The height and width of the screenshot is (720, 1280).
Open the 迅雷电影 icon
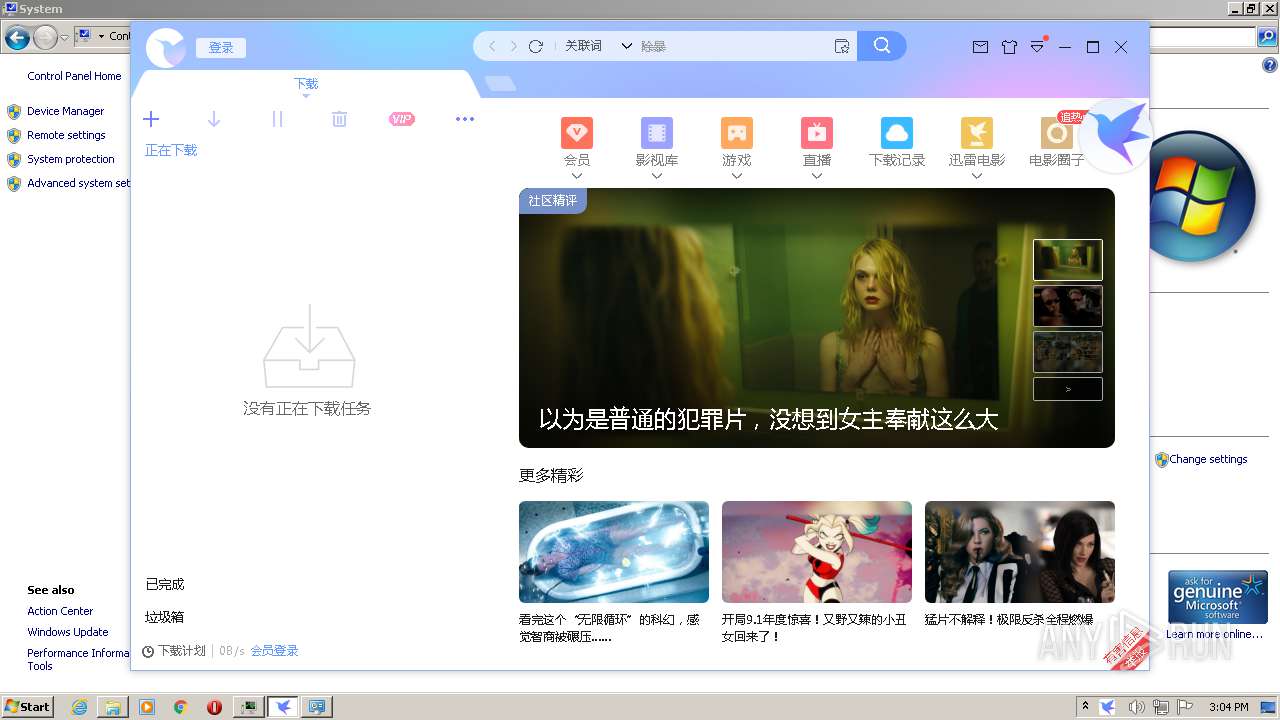click(x=977, y=133)
